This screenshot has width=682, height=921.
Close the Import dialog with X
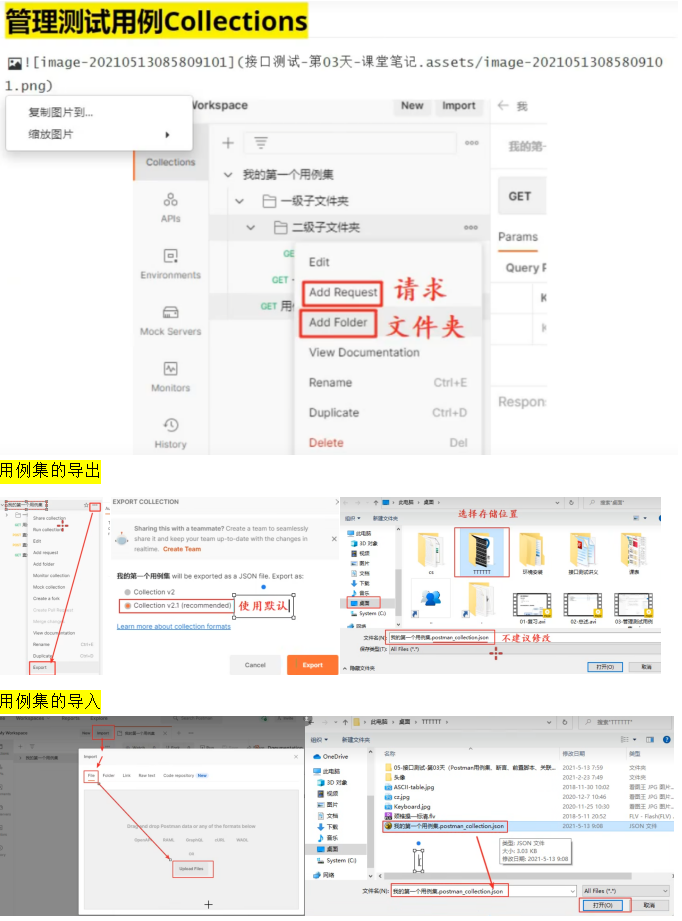(x=295, y=757)
